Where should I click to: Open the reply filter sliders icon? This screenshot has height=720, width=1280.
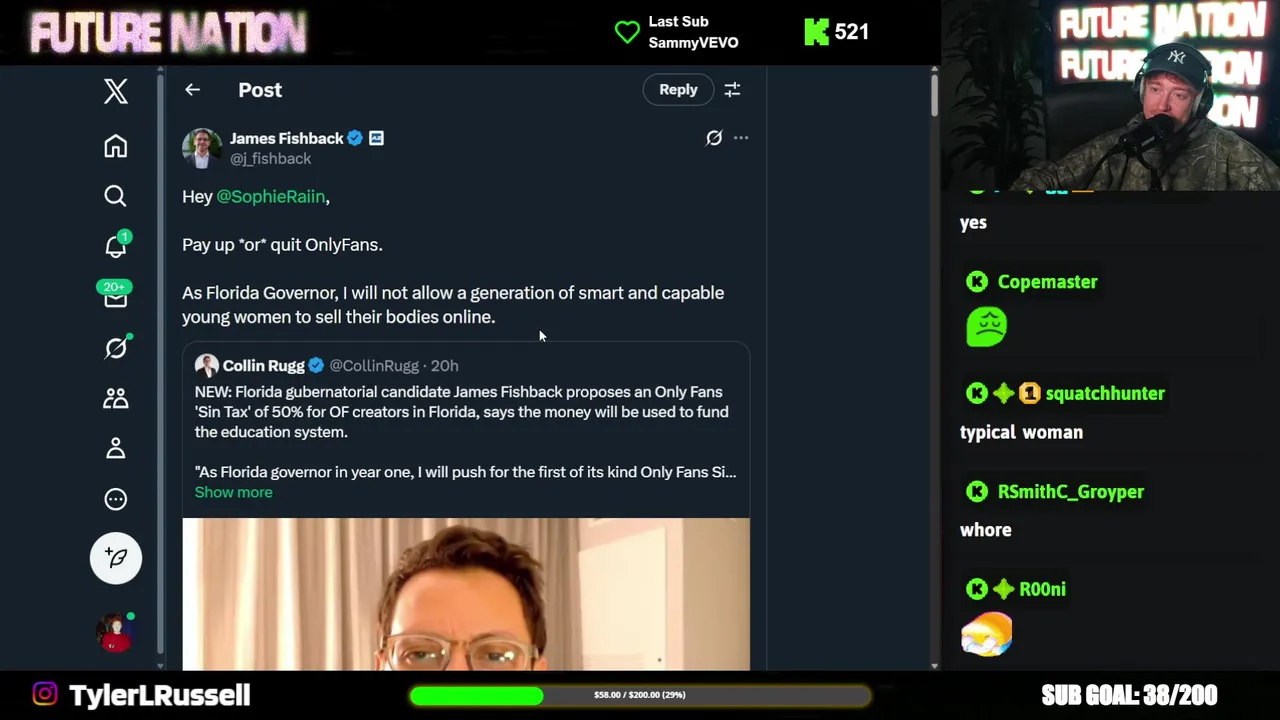click(x=732, y=90)
